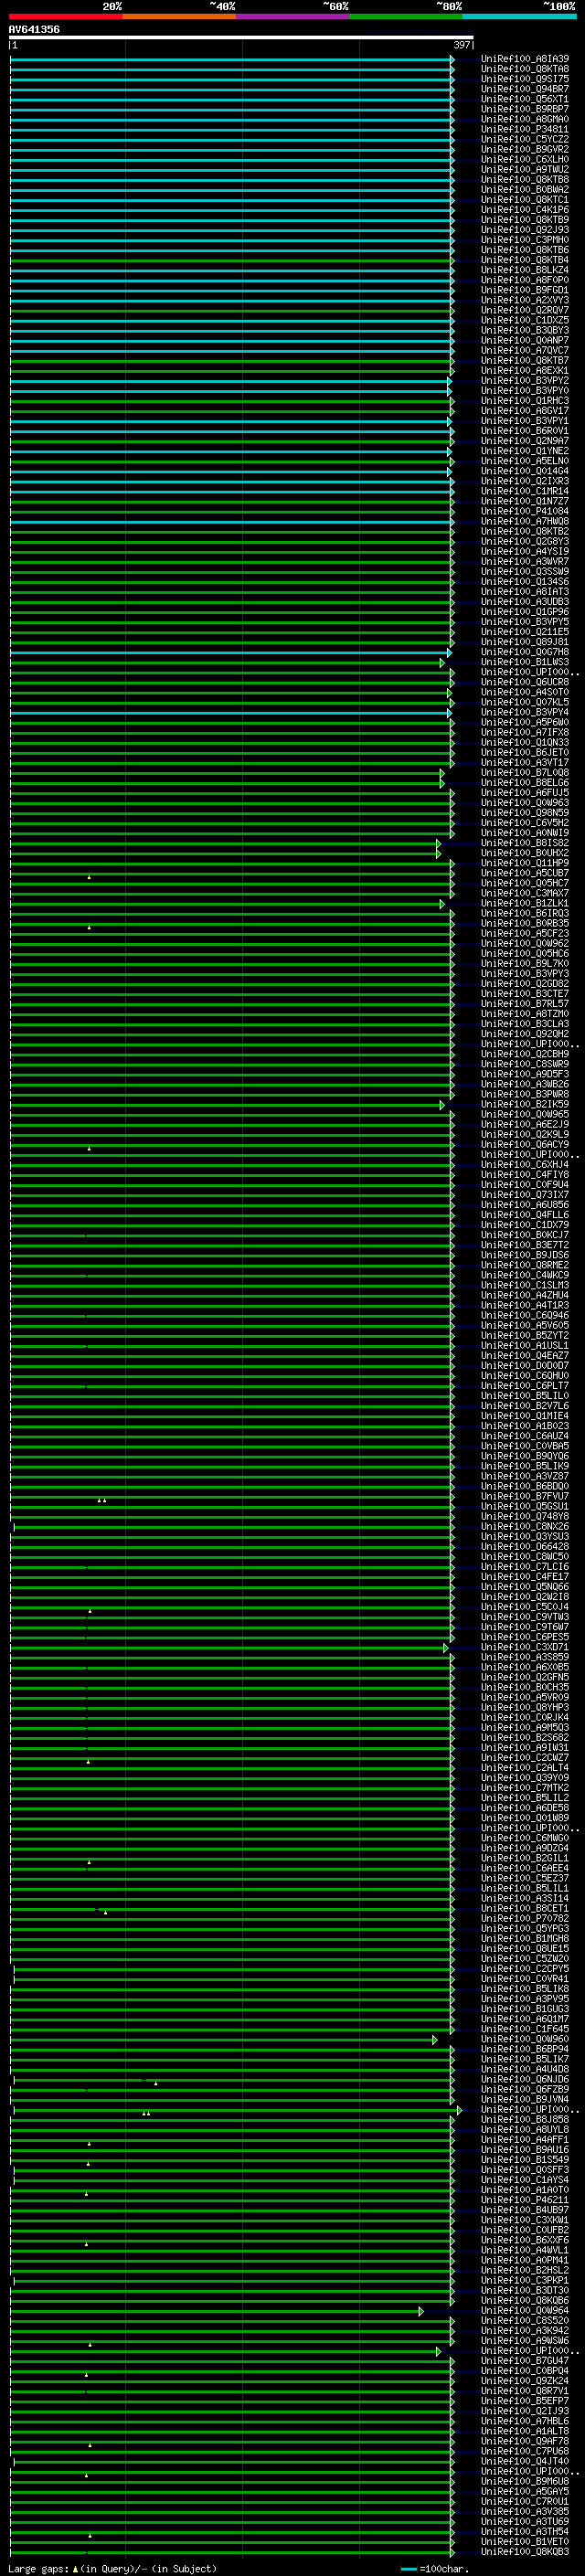Open hit UniRef100_Q8KTA8
The height and width of the screenshot is (2576, 585).
coord(525,69)
